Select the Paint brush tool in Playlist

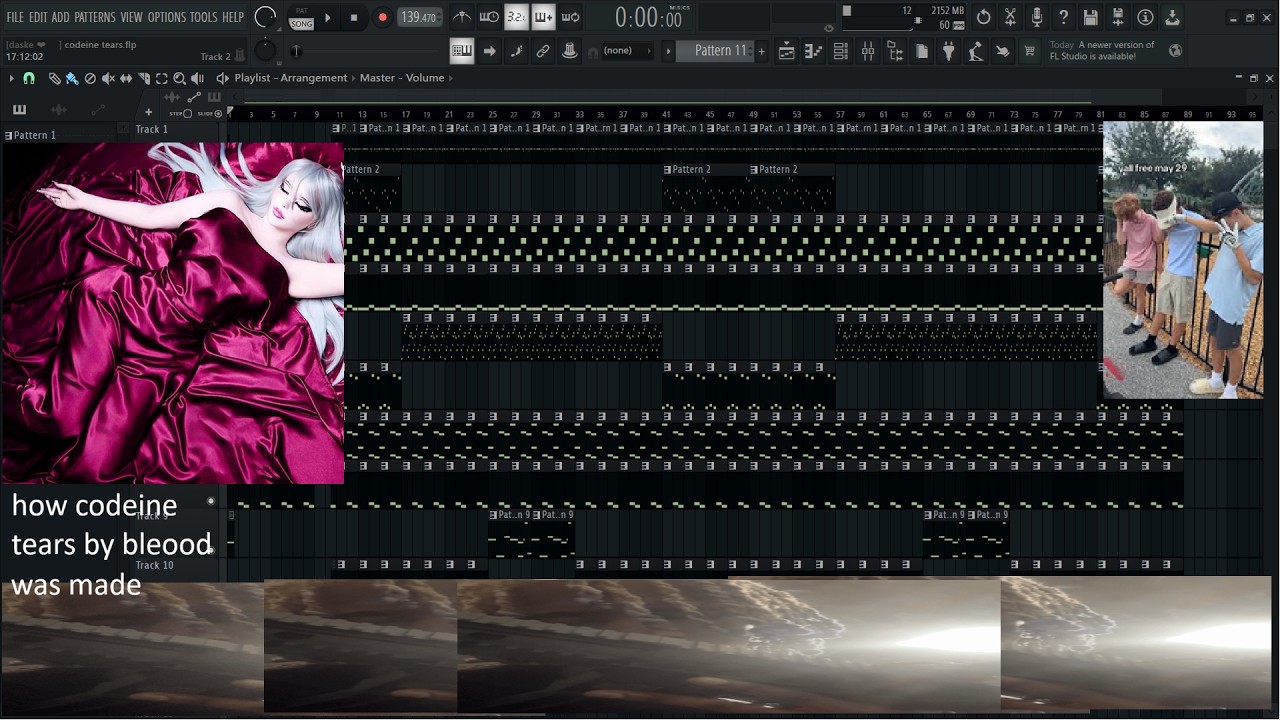coord(72,78)
